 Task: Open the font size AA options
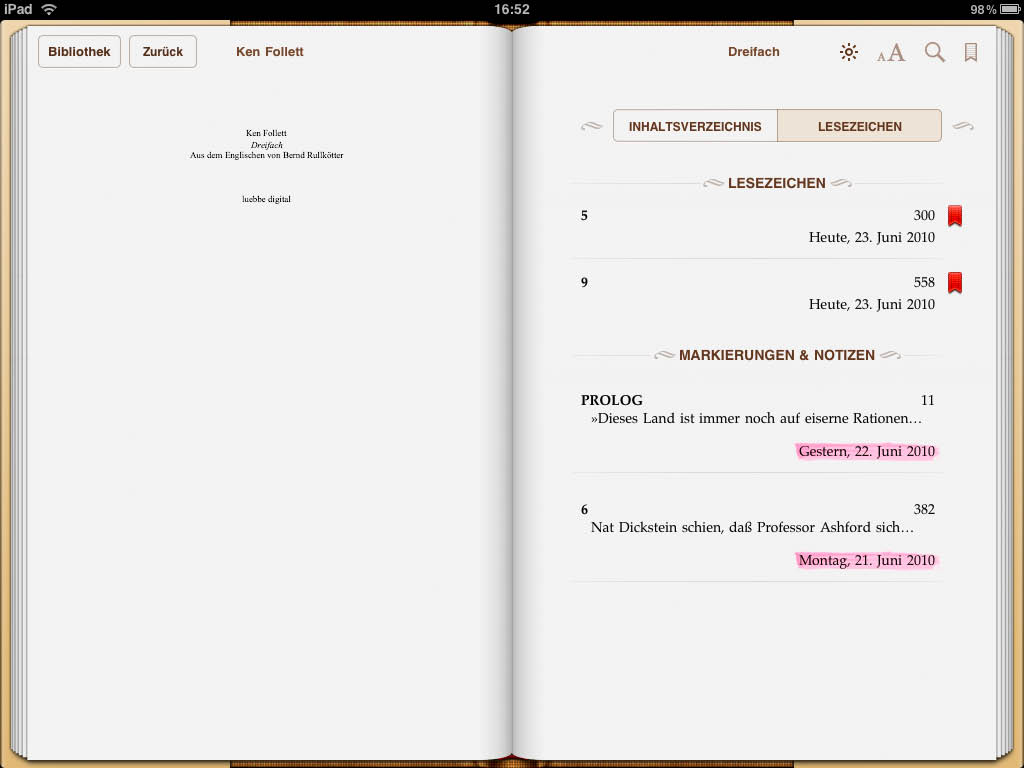[891, 52]
